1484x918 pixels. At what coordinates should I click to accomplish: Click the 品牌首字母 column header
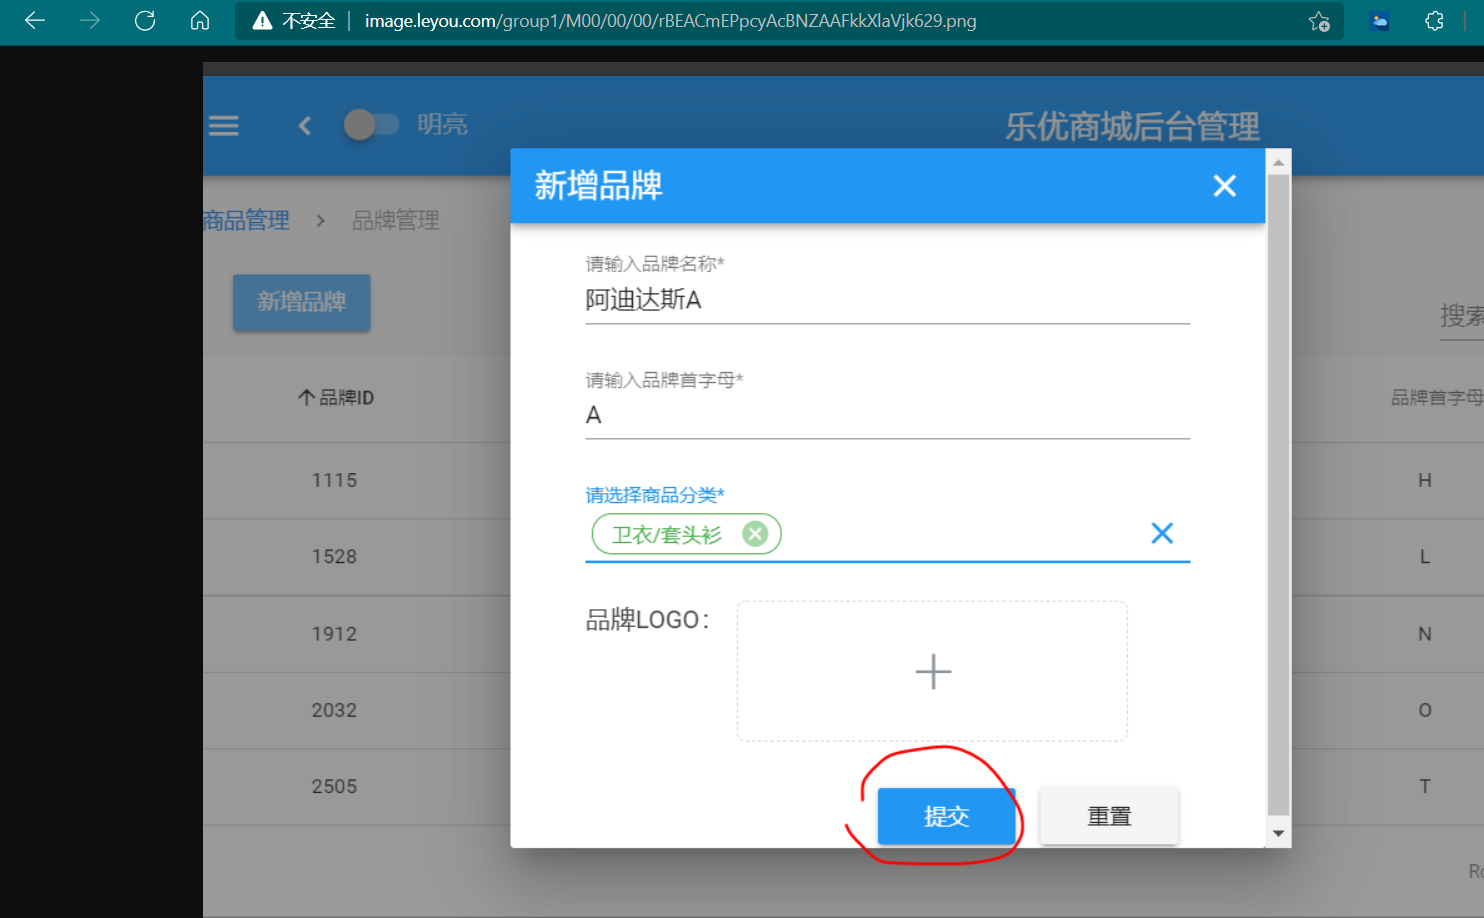[1436, 397]
